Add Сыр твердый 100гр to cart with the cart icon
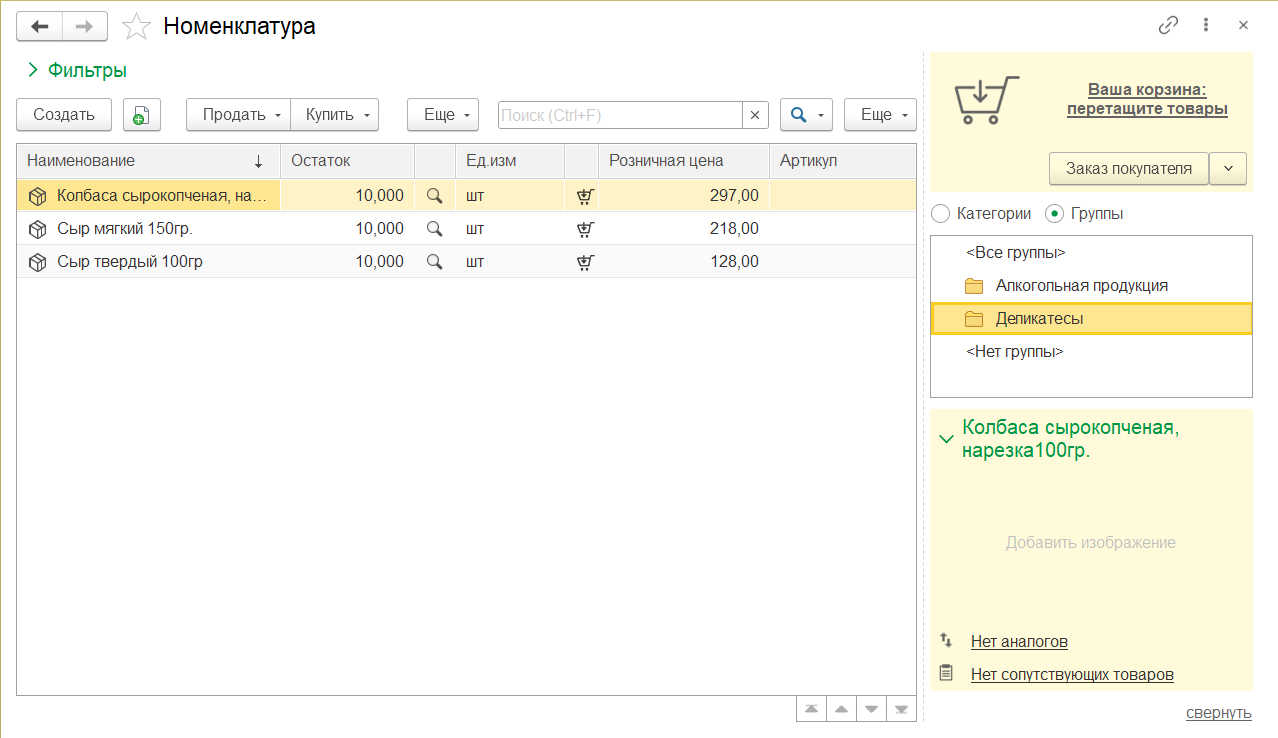The height and width of the screenshot is (738, 1278). (x=585, y=262)
